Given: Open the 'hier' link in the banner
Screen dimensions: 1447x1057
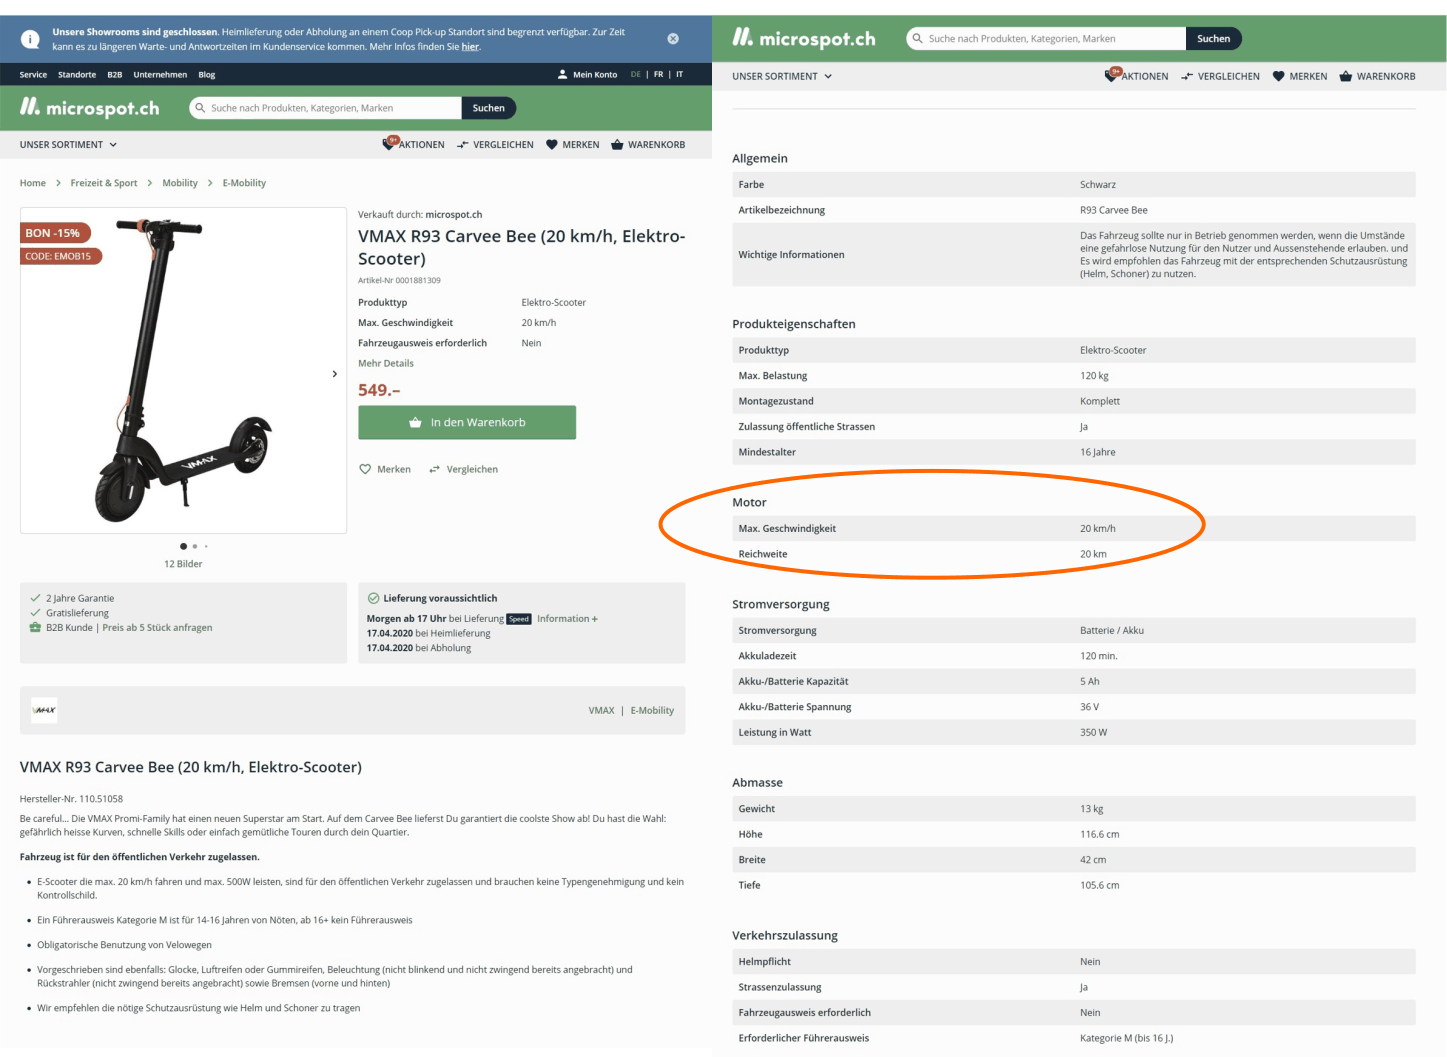Looking at the screenshot, I should tap(470, 47).
